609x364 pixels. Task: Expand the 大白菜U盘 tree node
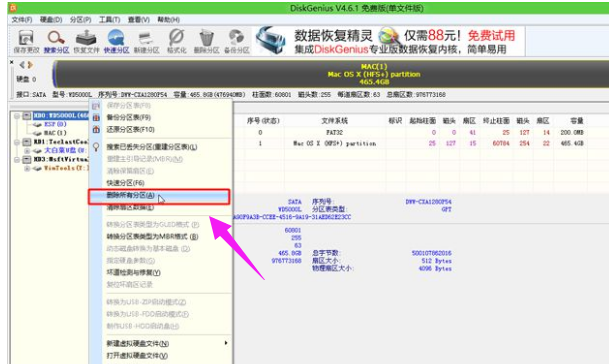point(27,150)
